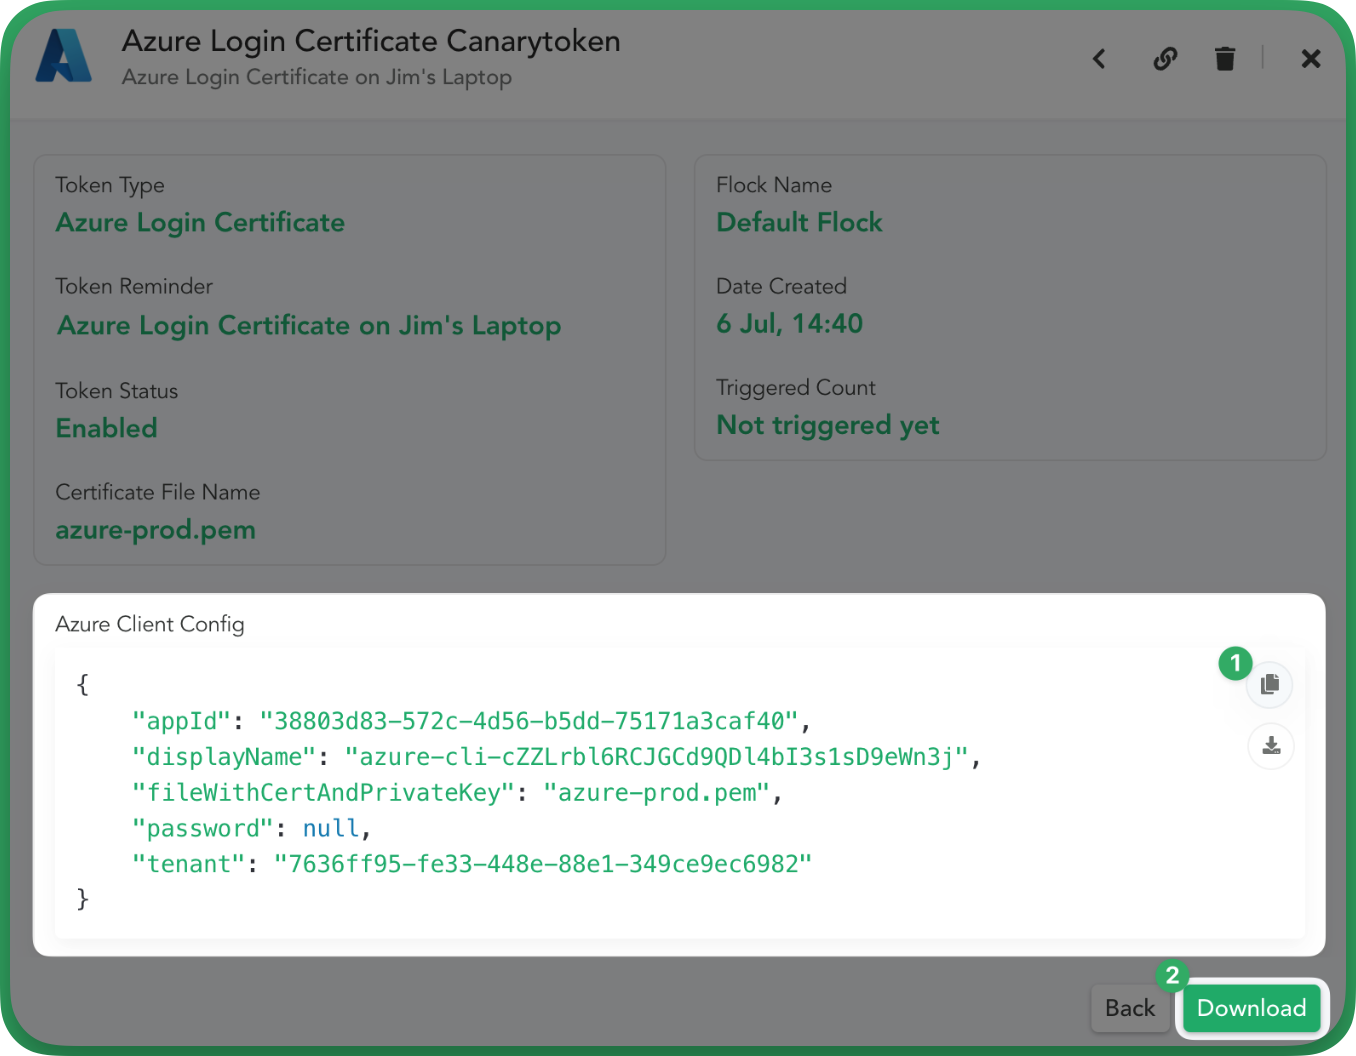
Task: Click the azure-prod.pem certificate file name
Action: point(156,530)
